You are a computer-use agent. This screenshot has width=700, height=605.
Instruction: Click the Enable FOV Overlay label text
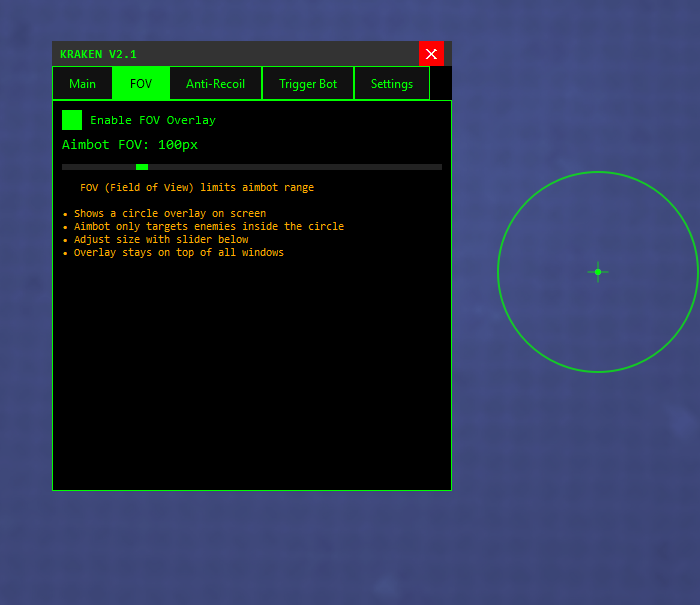(x=153, y=120)
